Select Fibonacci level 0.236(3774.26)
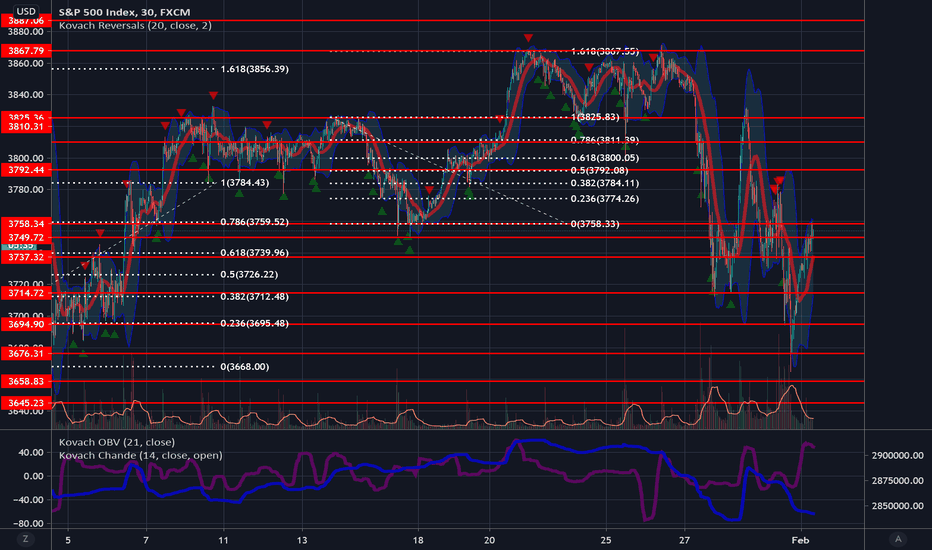This screenshot has width=932, height=550. [x=605, y=199]
